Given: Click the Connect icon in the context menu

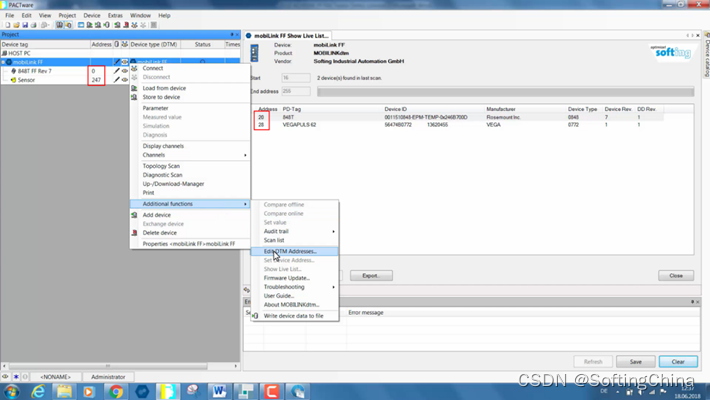Looking at the screenshot, I should [135, 68].
